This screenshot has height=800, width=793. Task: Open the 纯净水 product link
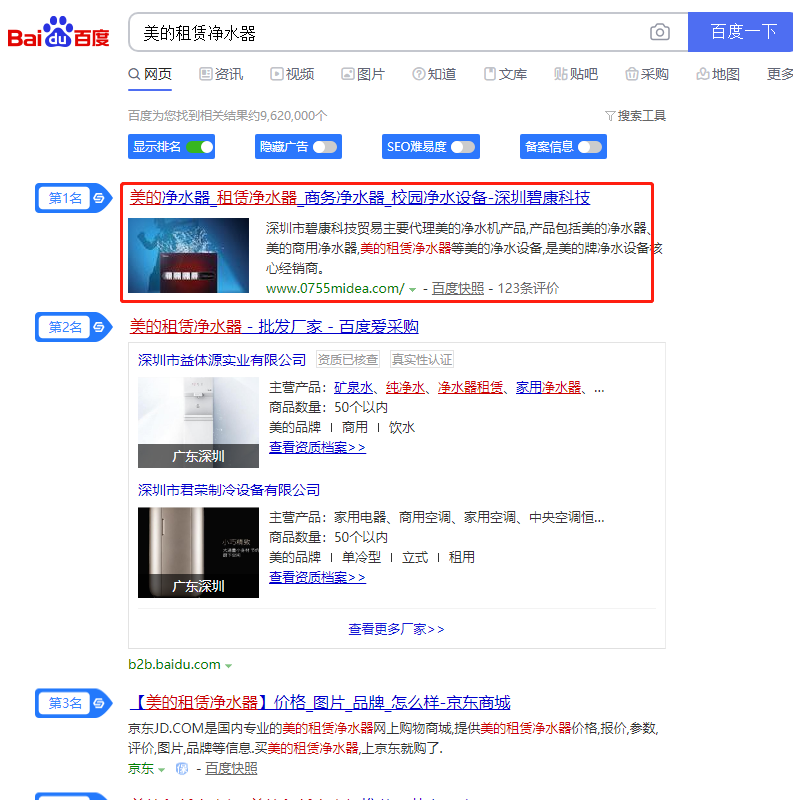tap(405, 388)
